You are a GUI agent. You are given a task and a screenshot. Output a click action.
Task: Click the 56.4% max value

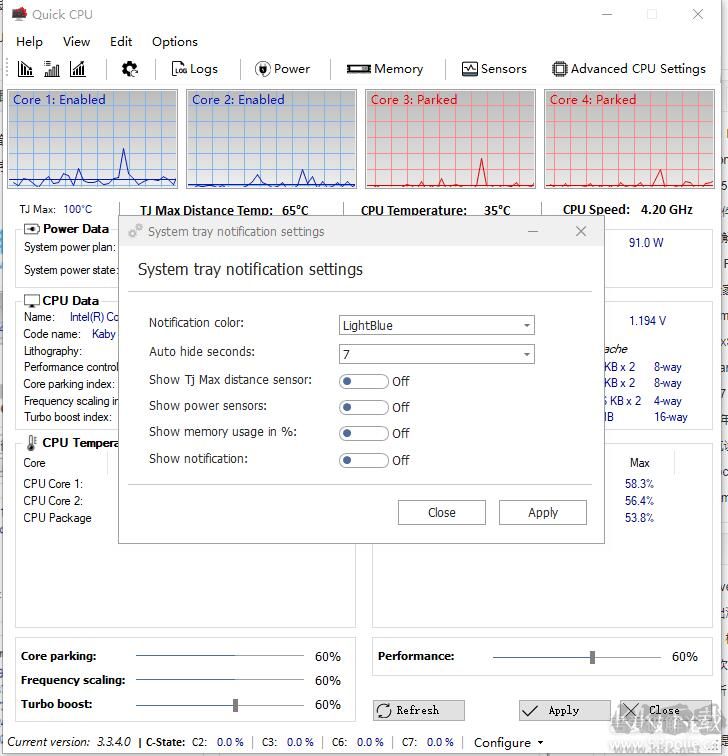639,500
